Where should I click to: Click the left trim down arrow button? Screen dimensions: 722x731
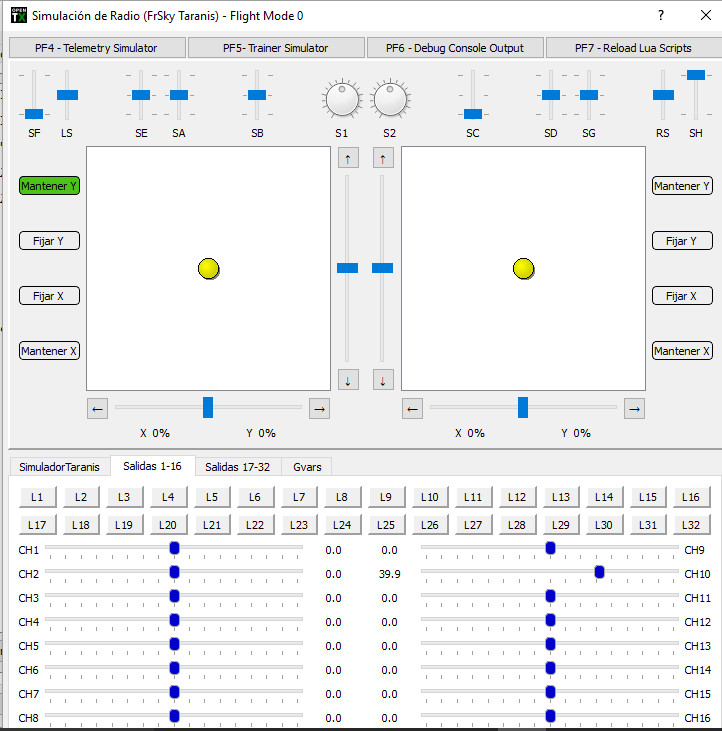tap(348, 380)
